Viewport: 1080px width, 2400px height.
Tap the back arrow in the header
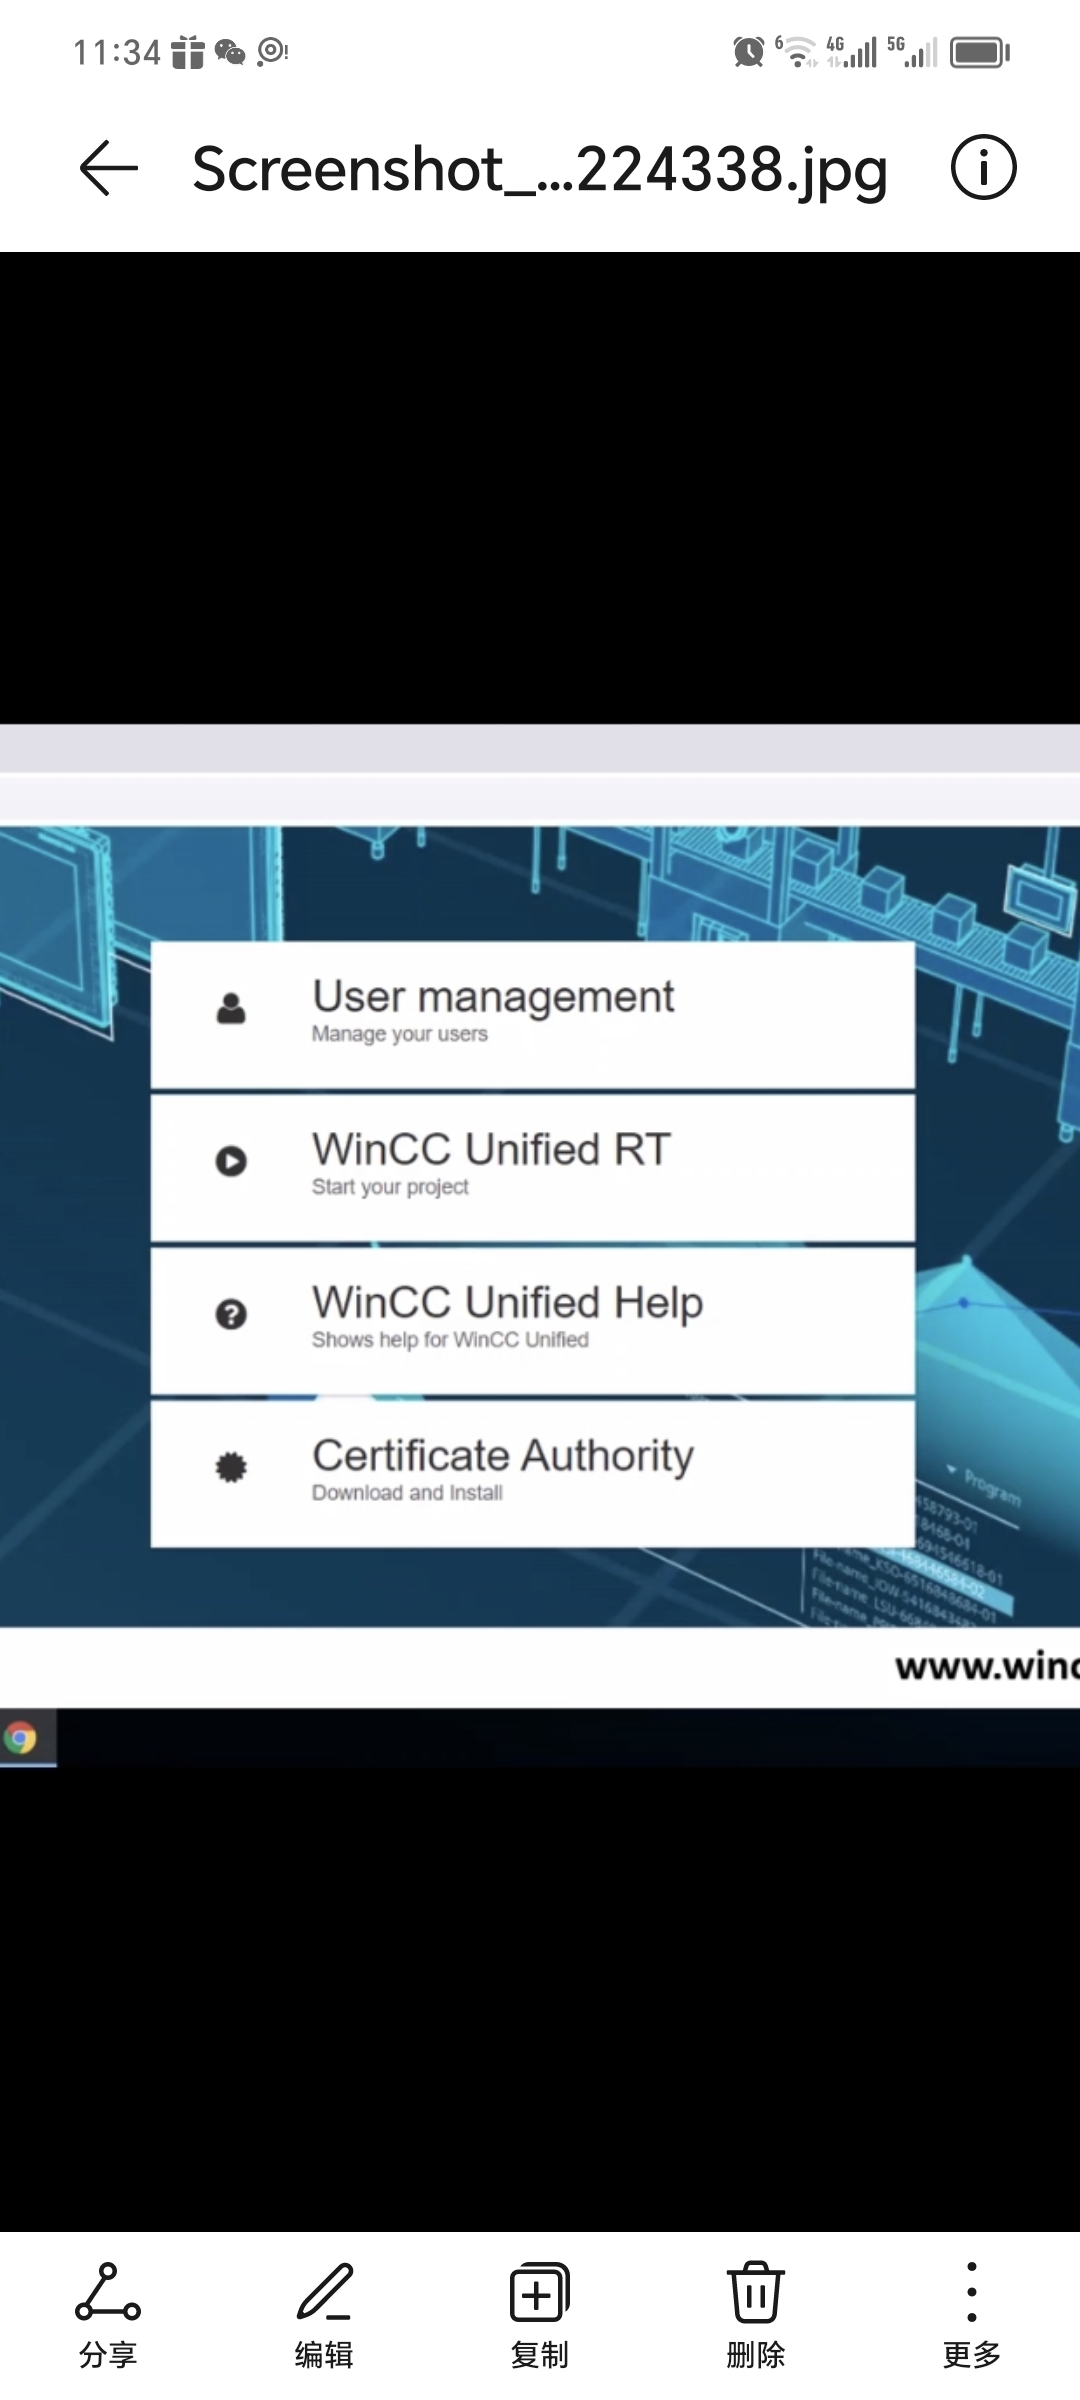(108, 168)
